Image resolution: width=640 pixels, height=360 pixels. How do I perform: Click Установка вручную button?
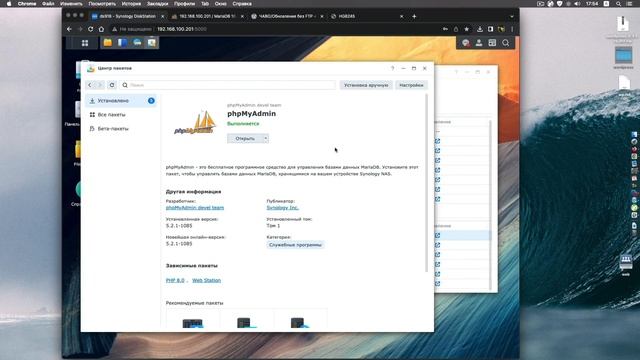[x=366, y=85]
